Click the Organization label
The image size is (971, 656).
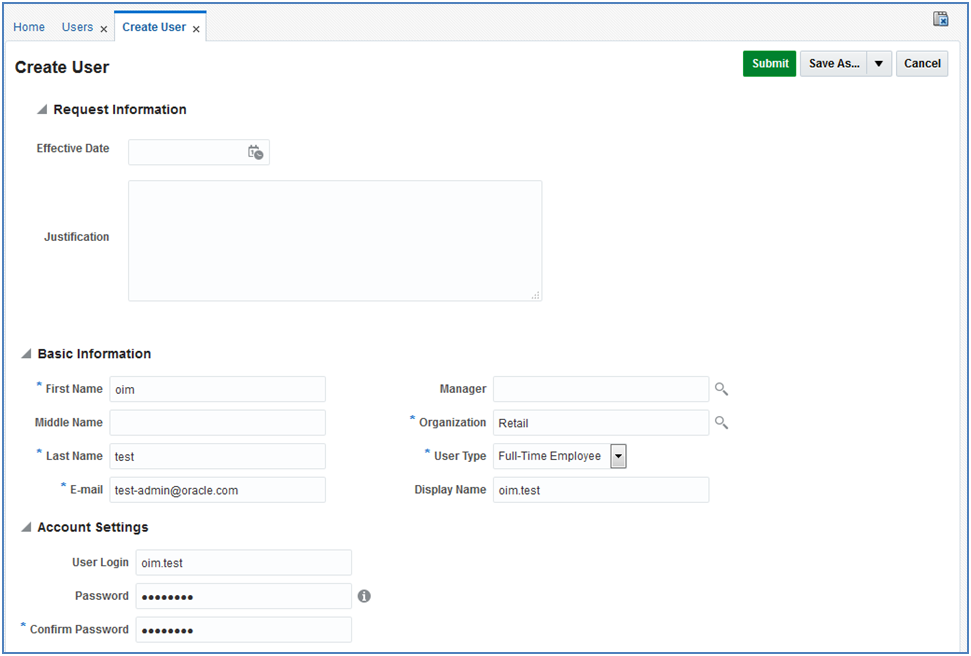click(452, 422)
